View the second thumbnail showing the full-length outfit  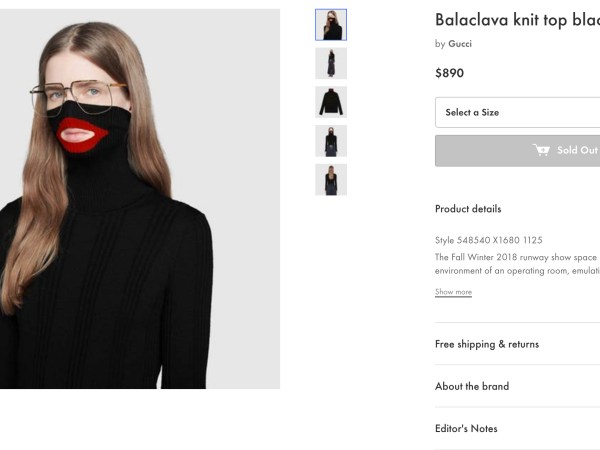(x=331, y=63)
